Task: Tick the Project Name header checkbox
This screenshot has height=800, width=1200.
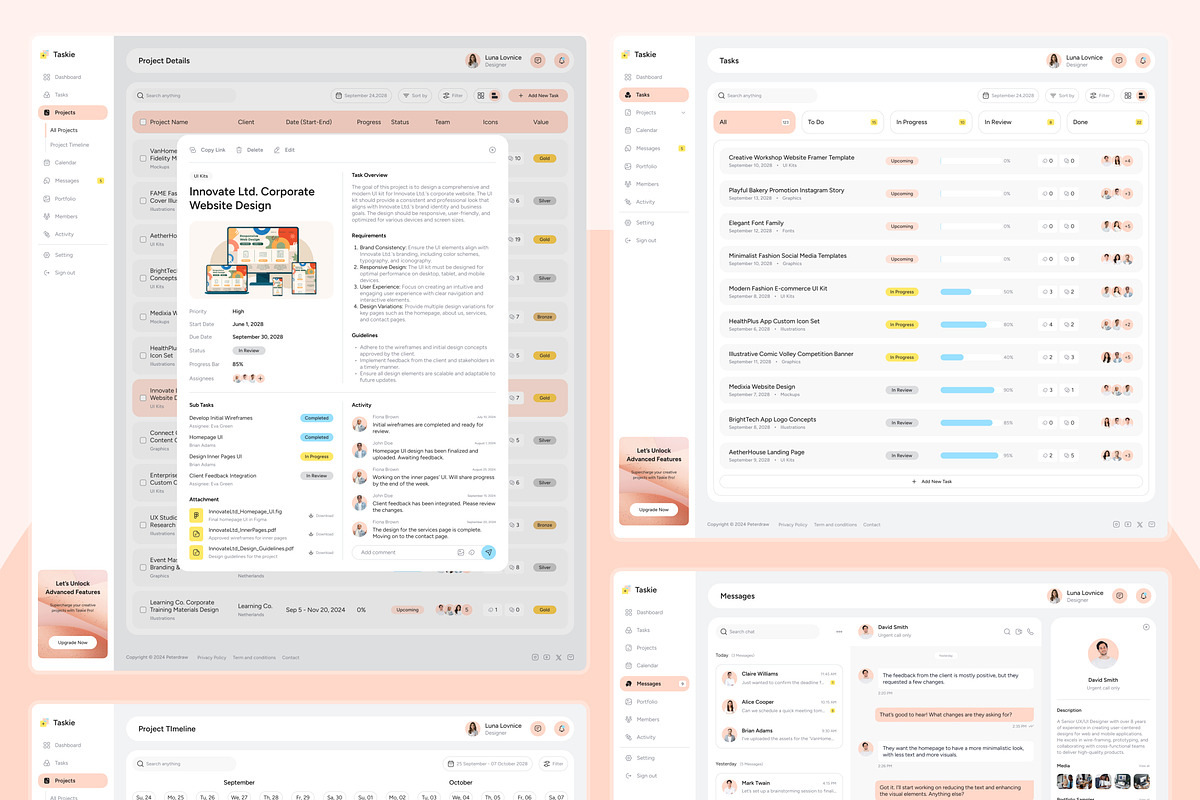Action: pyautogui.click(x=142, y=122)
